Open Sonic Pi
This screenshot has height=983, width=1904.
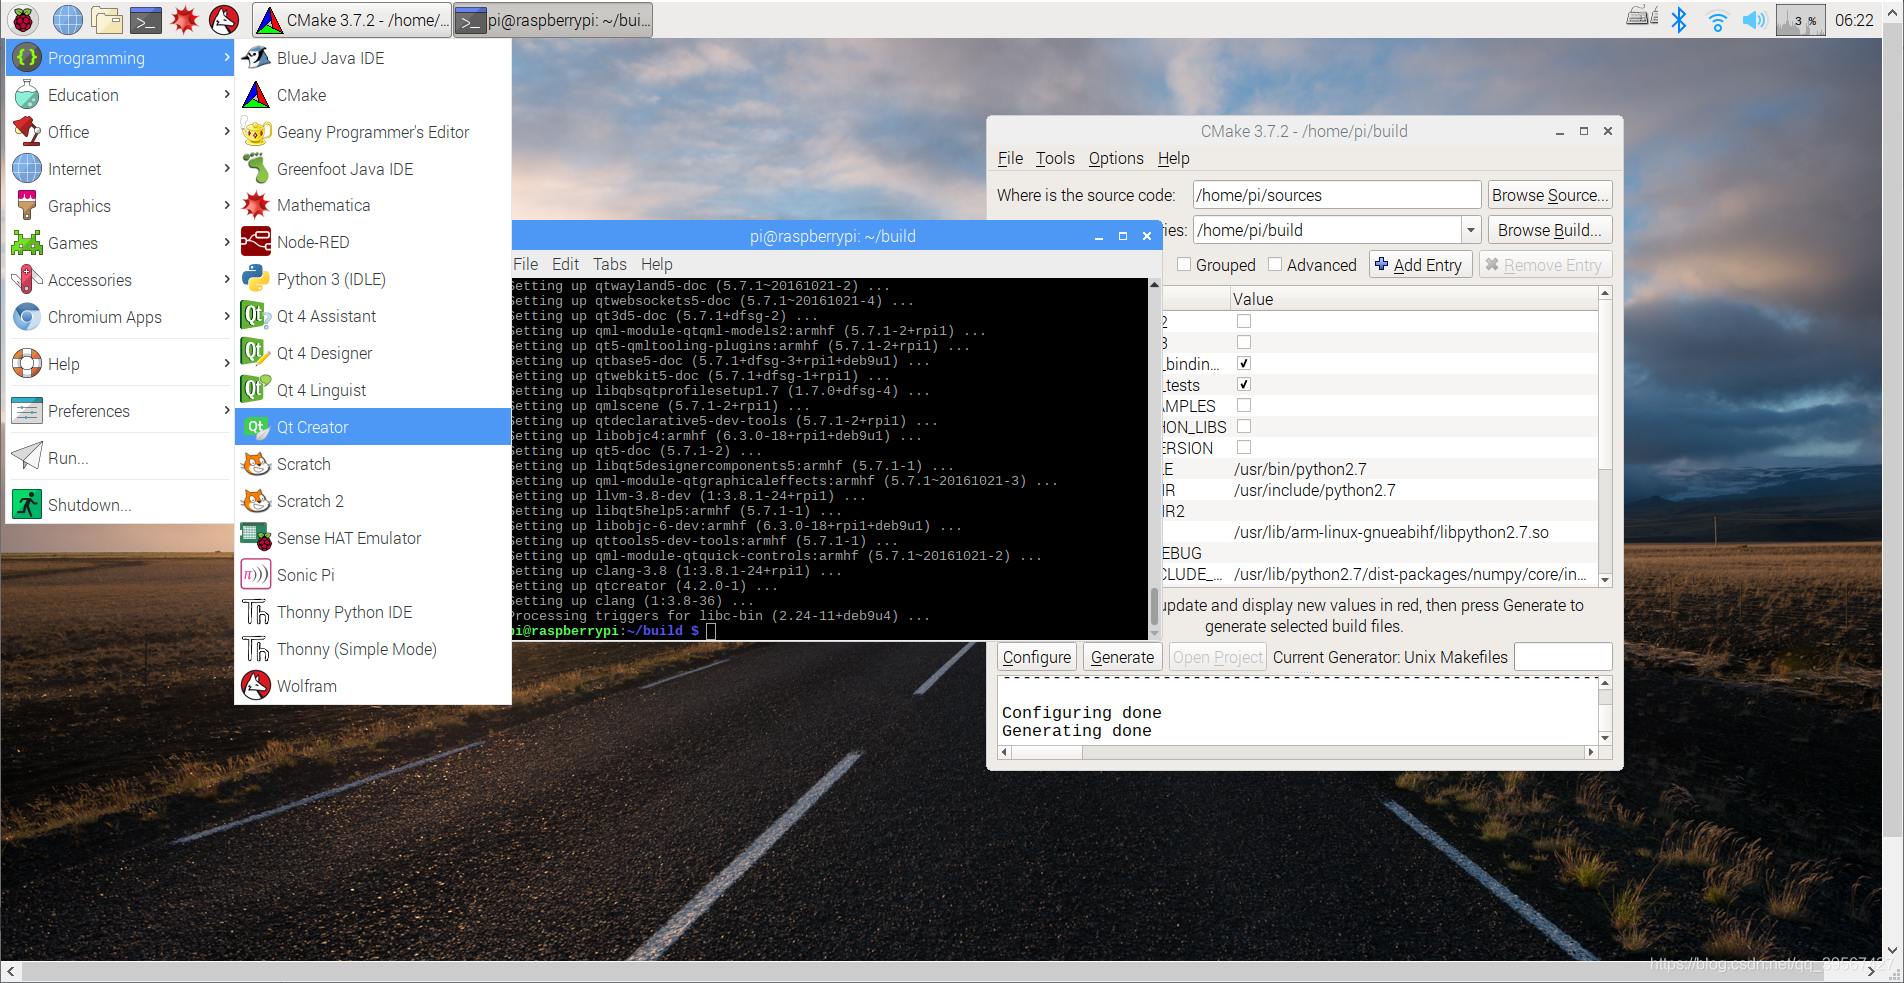(373, 575)
